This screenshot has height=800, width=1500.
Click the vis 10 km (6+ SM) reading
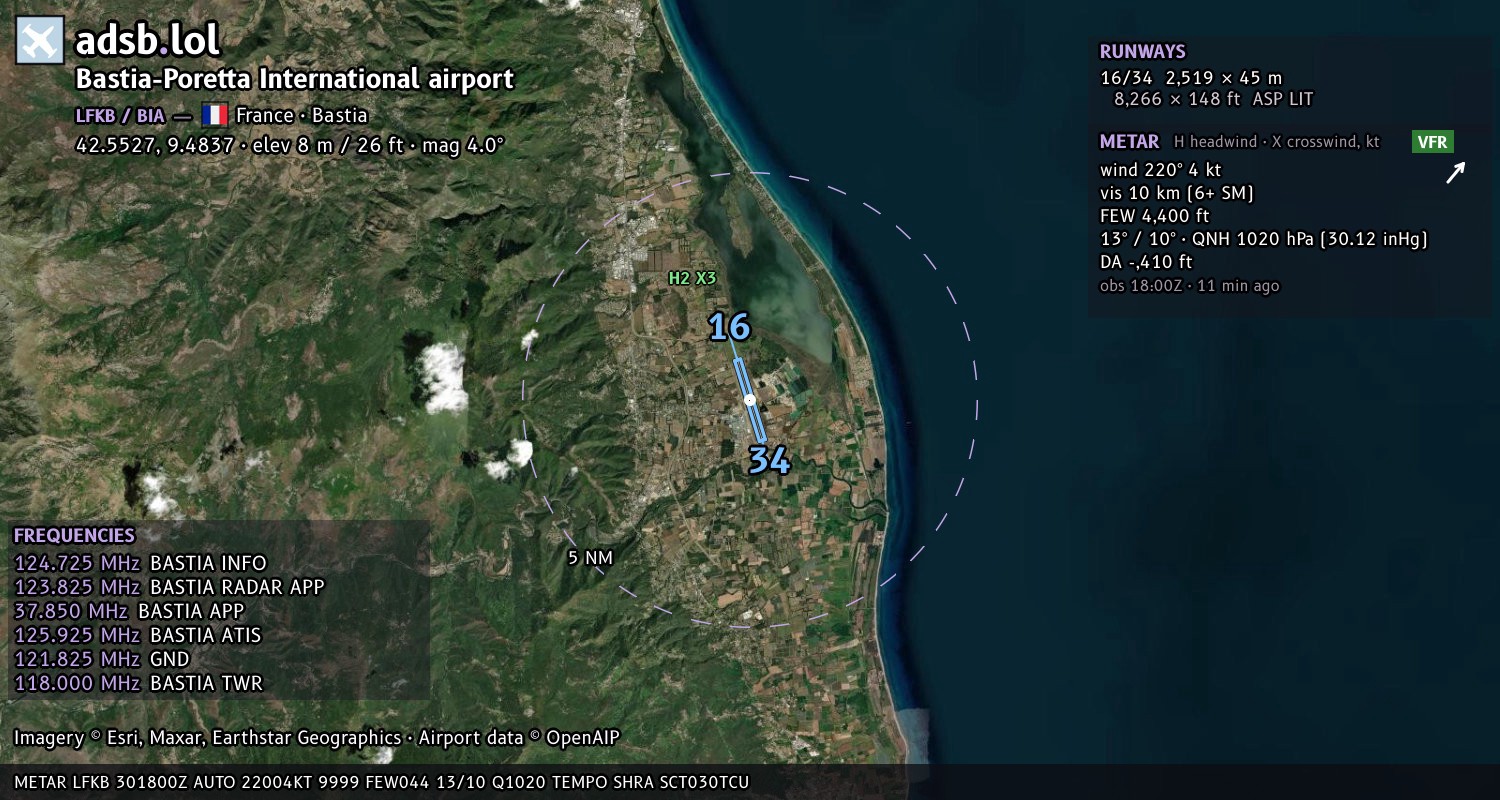pyautogui.click(x=1177, y=193)
